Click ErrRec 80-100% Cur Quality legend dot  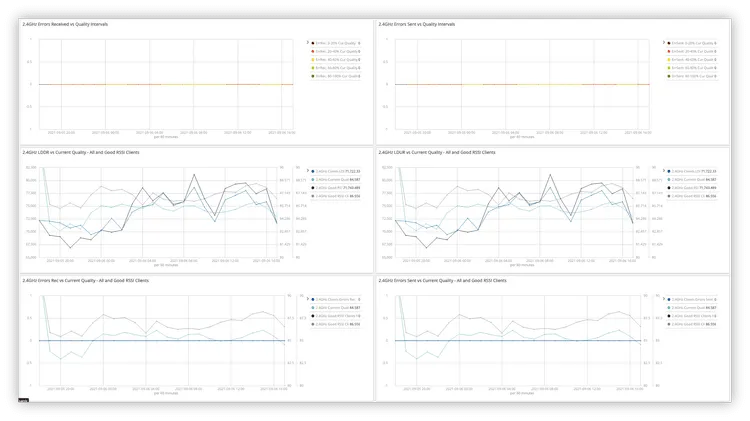coord(313,75)
